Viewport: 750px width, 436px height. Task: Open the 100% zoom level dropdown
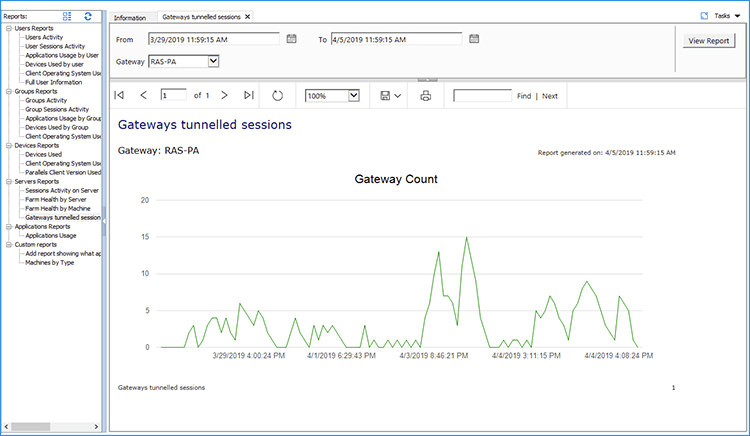pyautogui.click(x=353, y=96)
